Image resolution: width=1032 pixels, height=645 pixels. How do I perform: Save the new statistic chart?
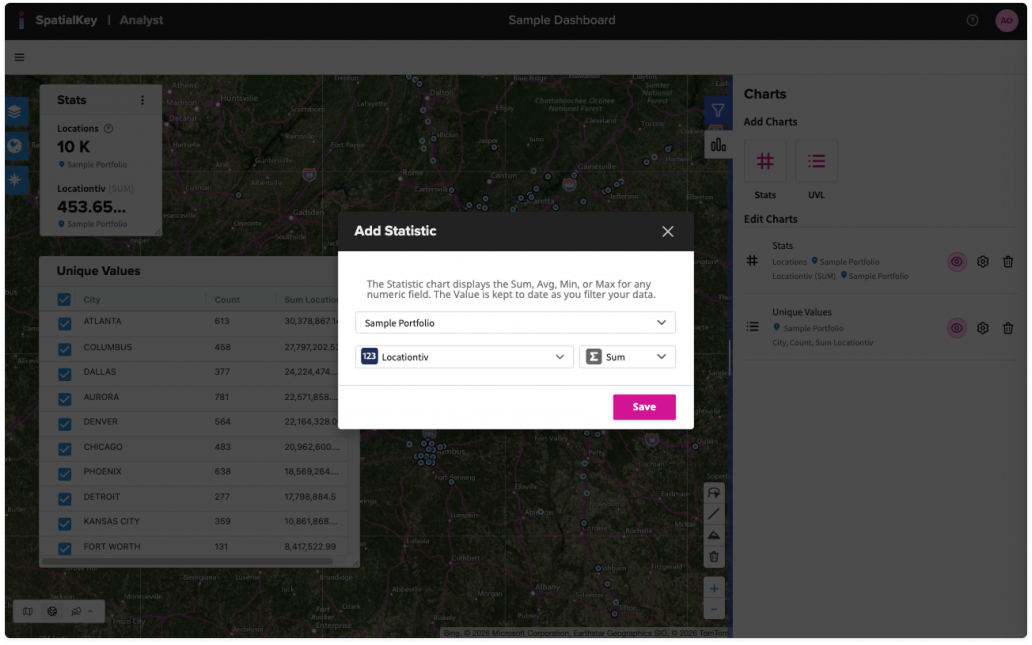click(644, 407)
